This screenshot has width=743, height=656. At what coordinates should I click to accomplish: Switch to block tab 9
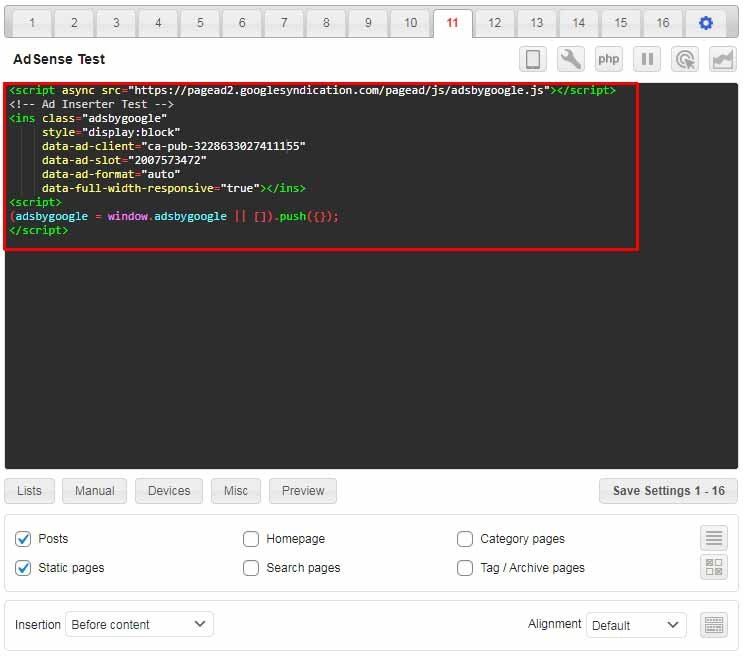(368, 23)
